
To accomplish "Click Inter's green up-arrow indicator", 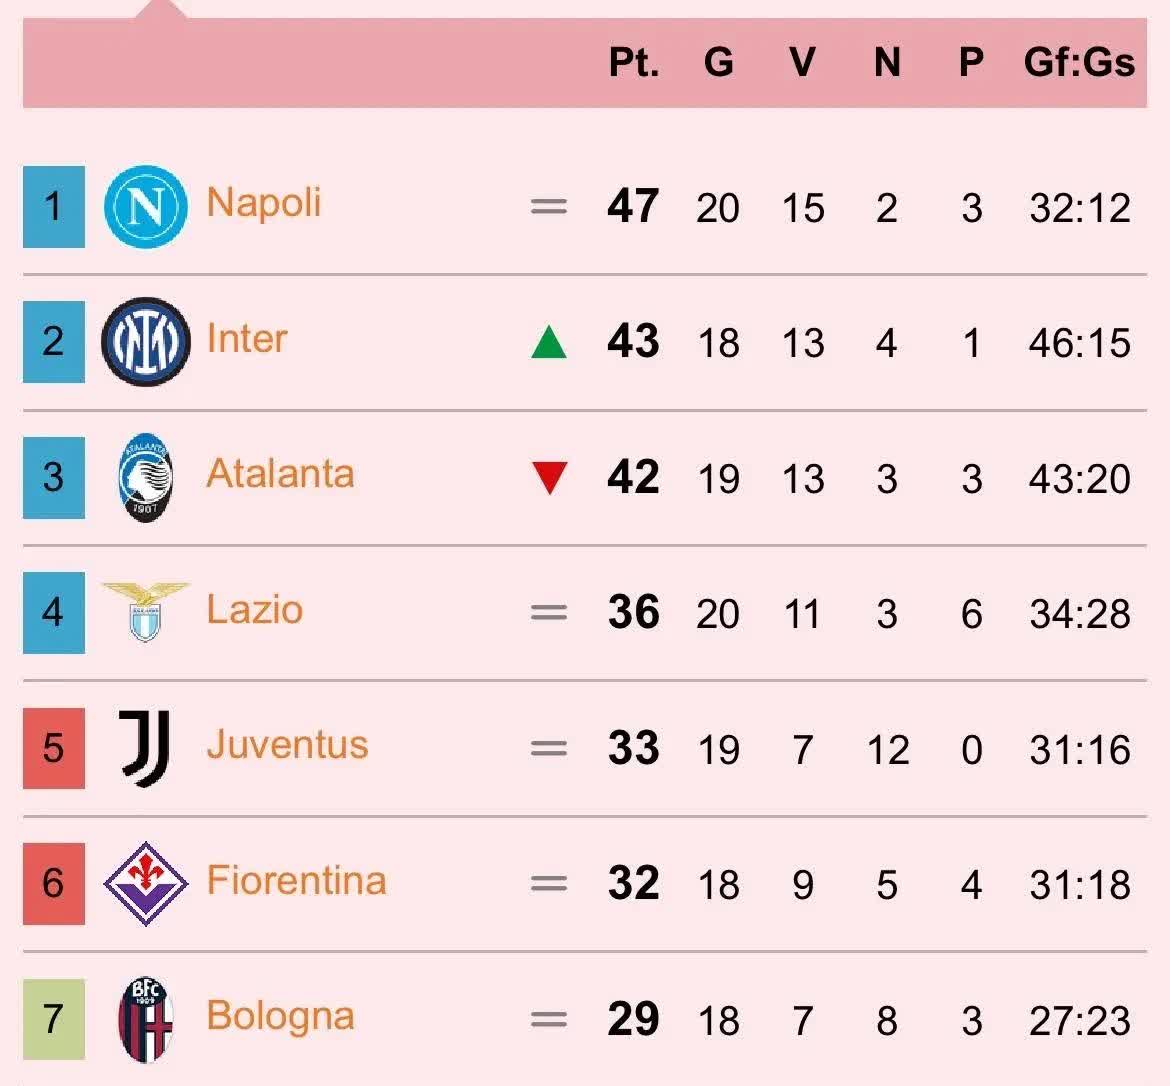I will pos(549,343).
